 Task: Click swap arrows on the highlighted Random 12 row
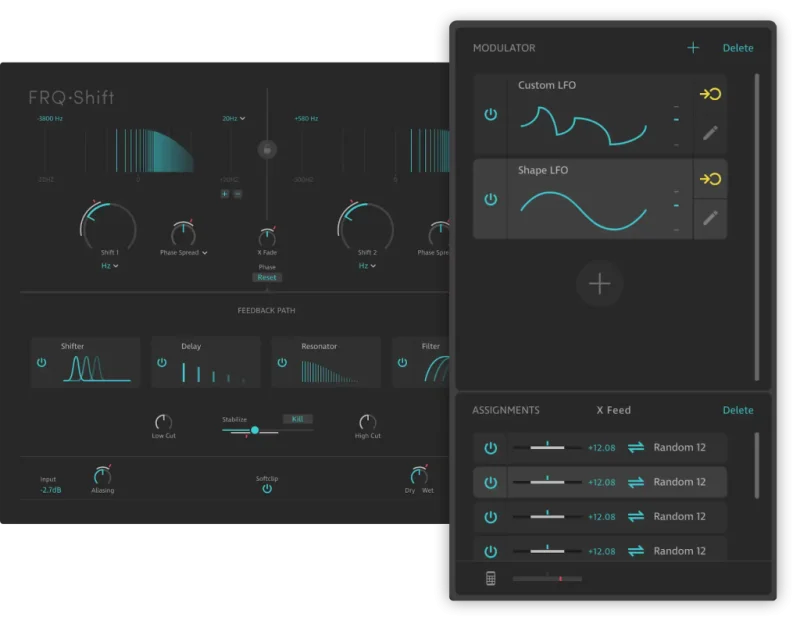(636, 482)
